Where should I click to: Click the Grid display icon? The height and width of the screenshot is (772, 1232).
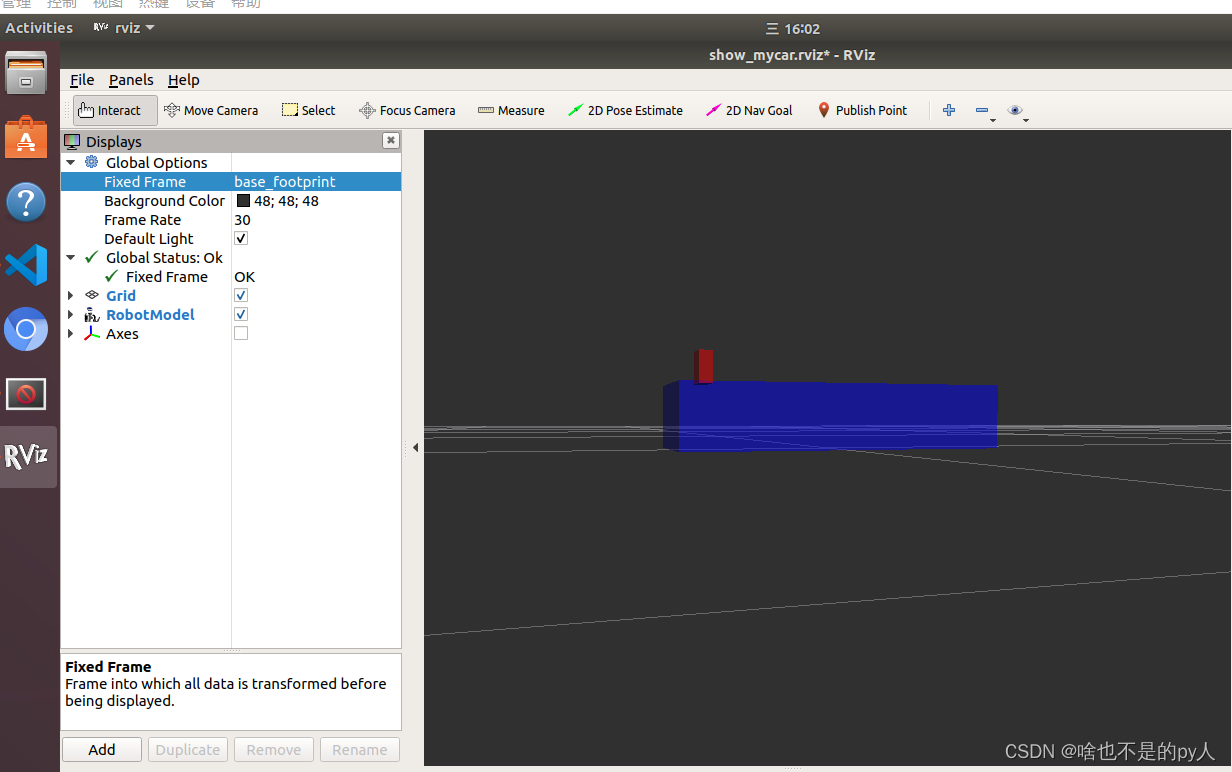click(x=92, y=295)
